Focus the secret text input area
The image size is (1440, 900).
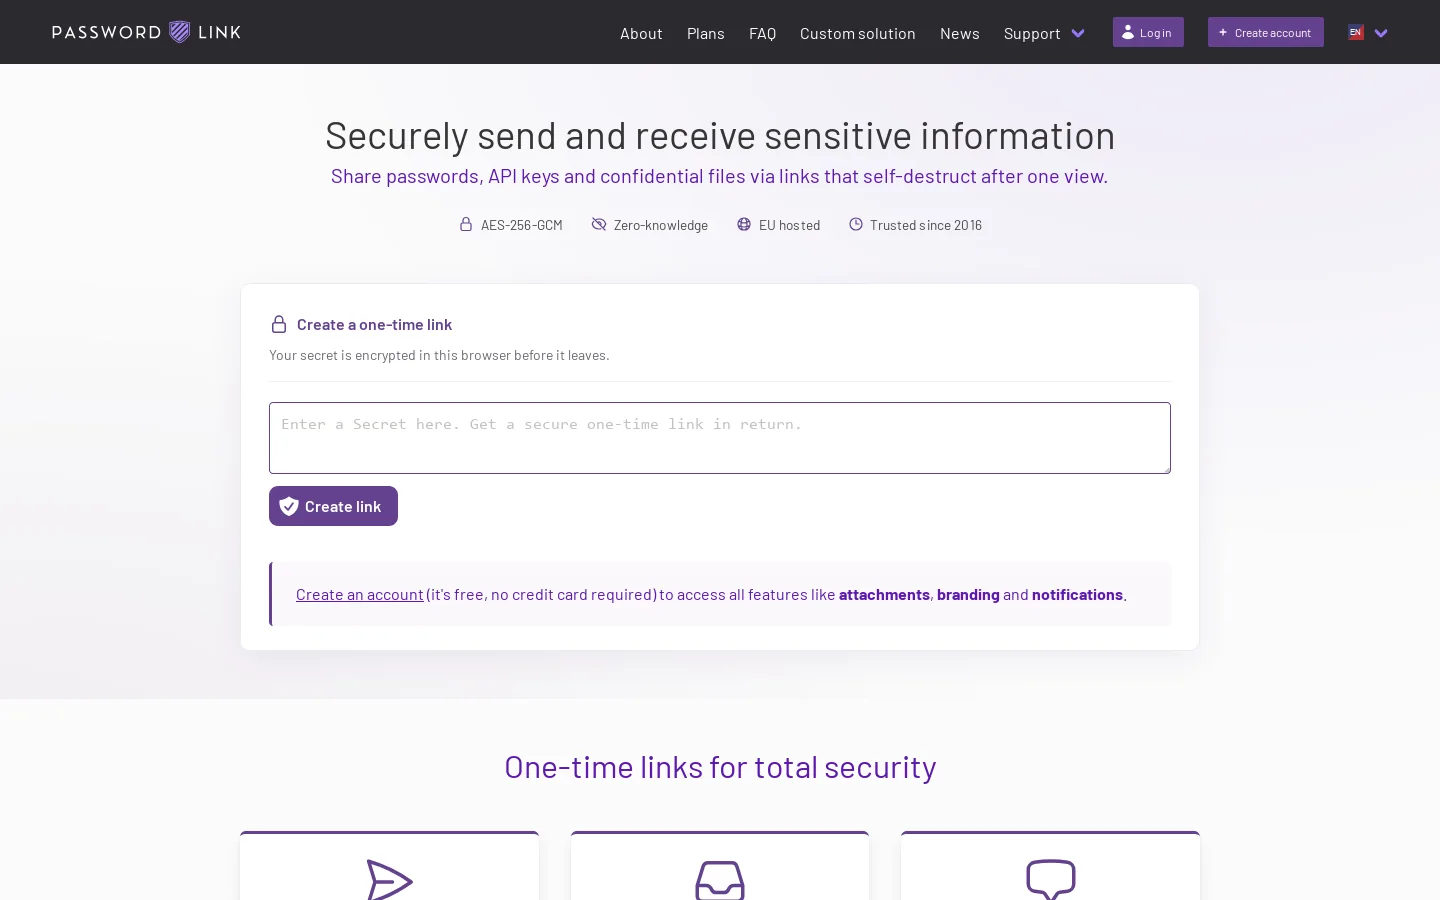(x=720, y=438)
